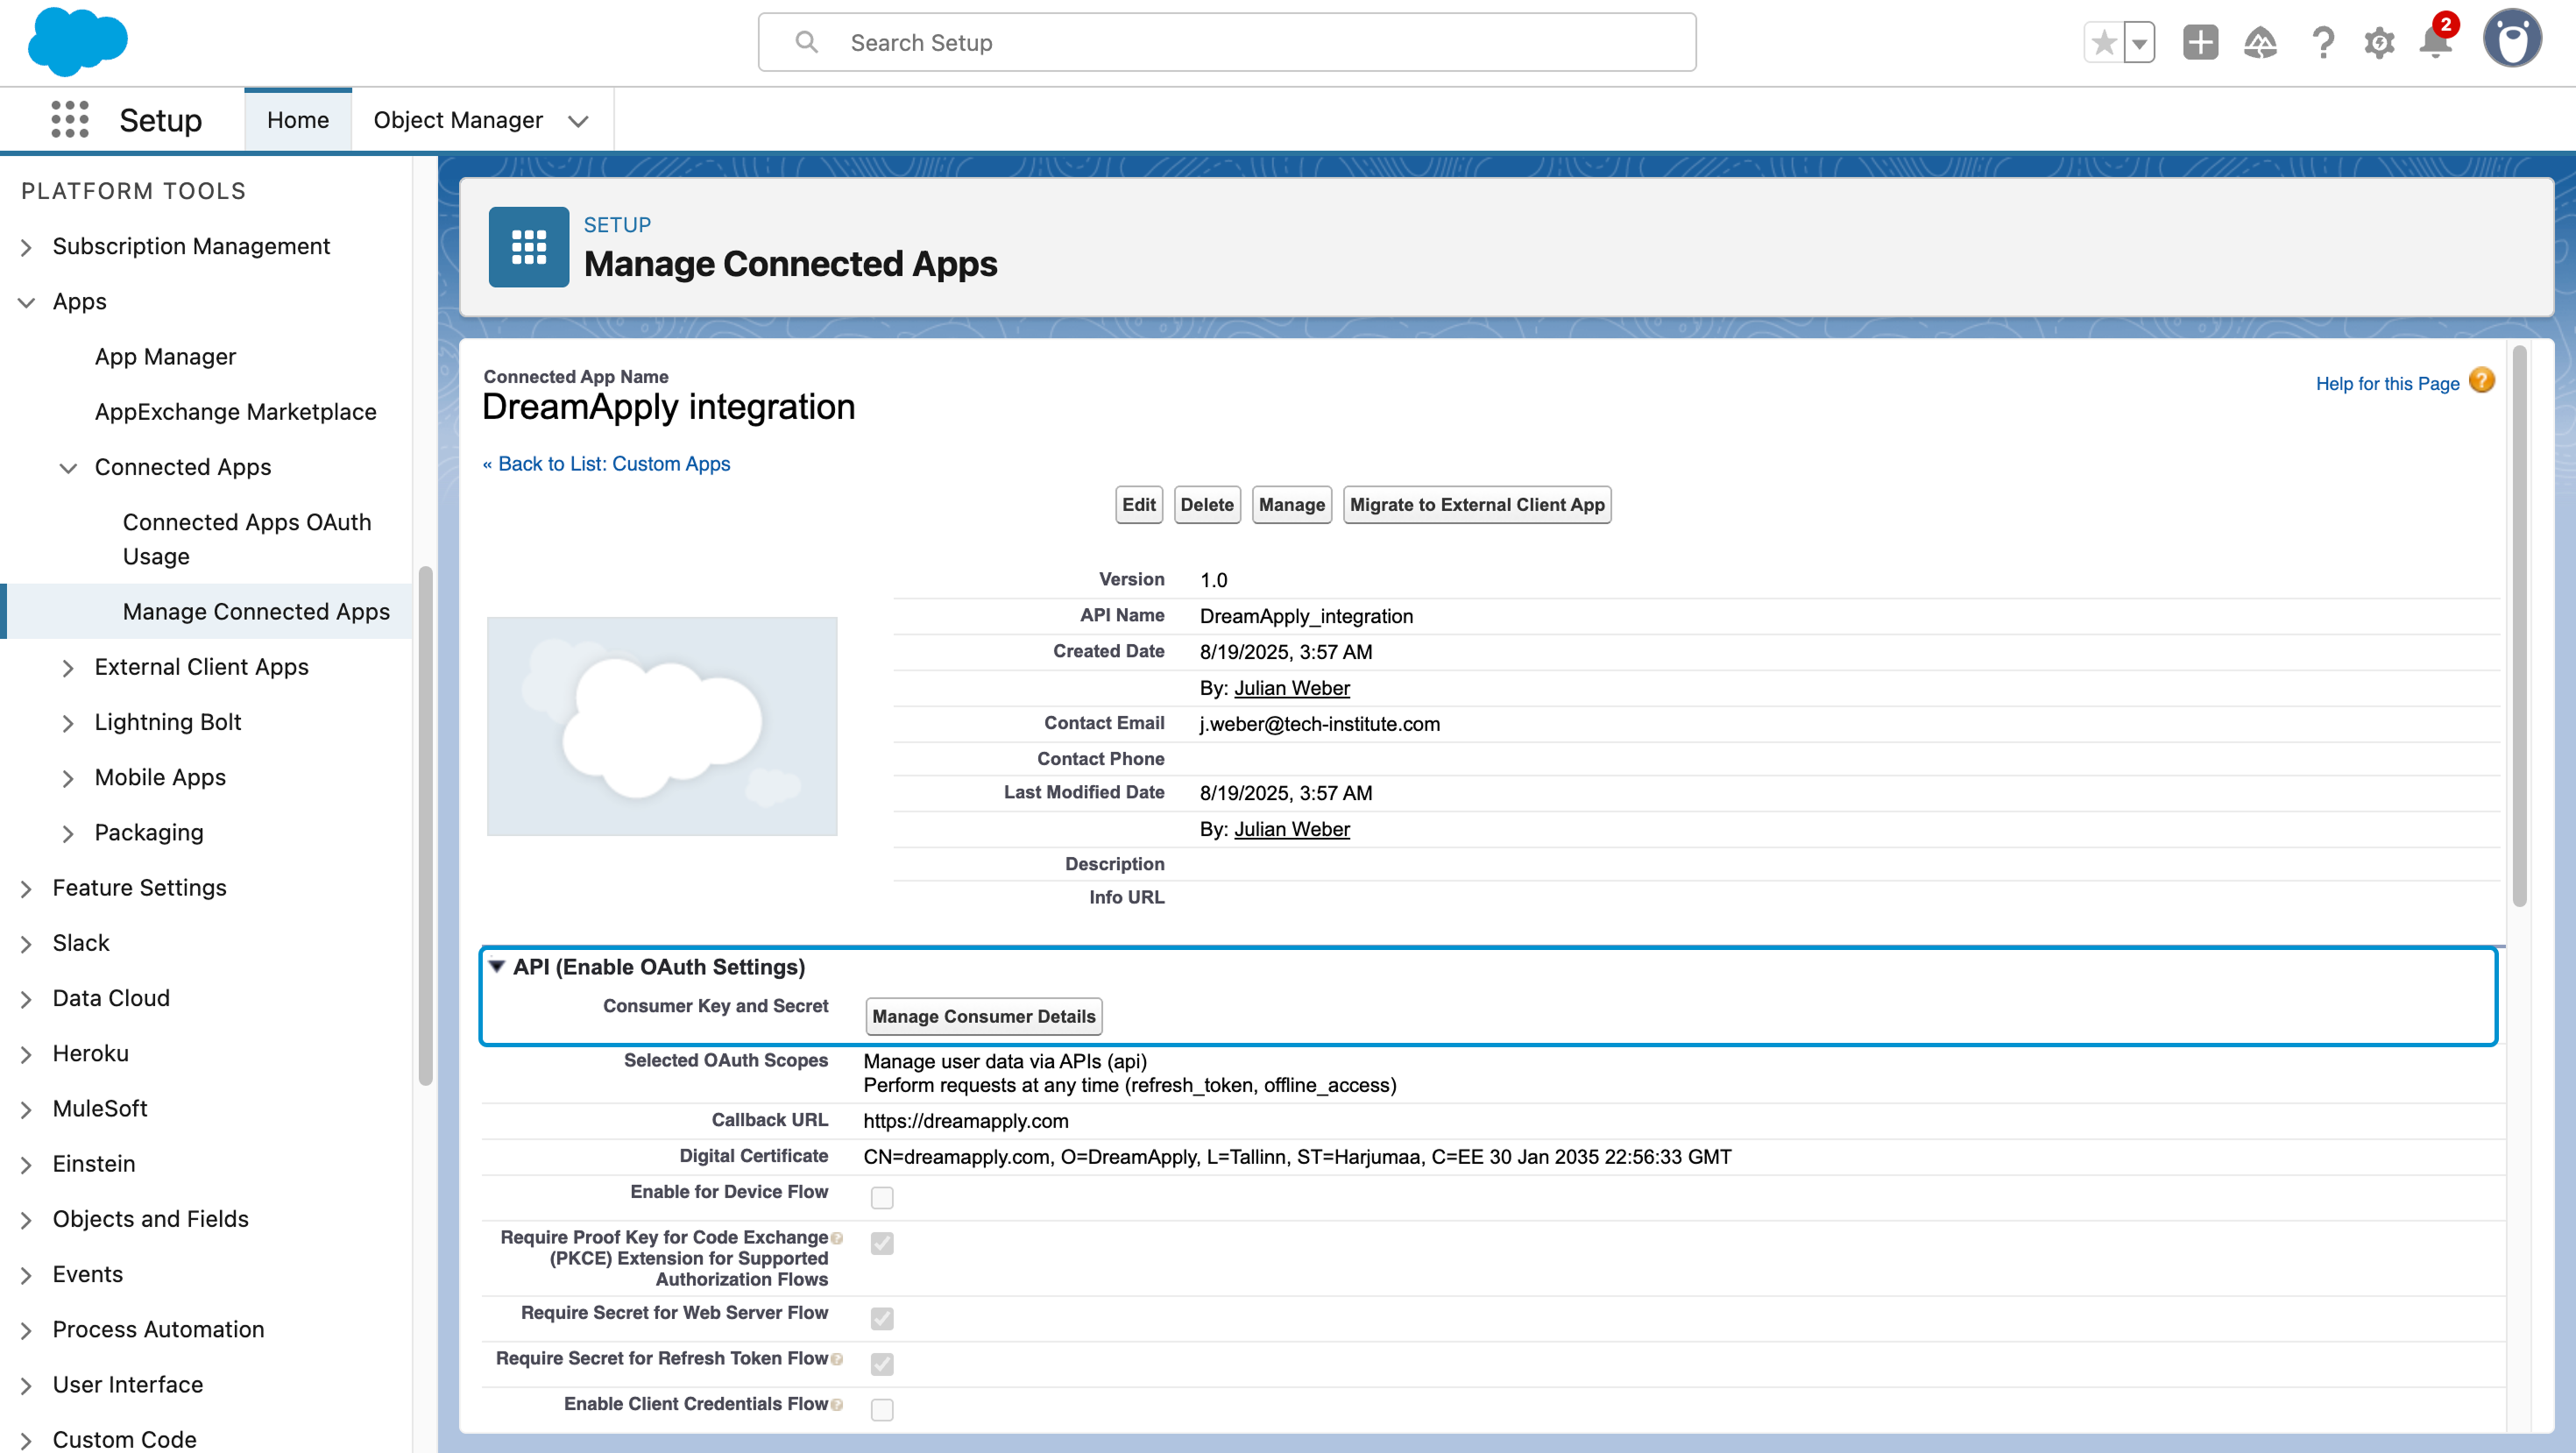Switch to the Object Manager tab
The width and height of the screenshot is (2576, 1453).
[458, 120]
